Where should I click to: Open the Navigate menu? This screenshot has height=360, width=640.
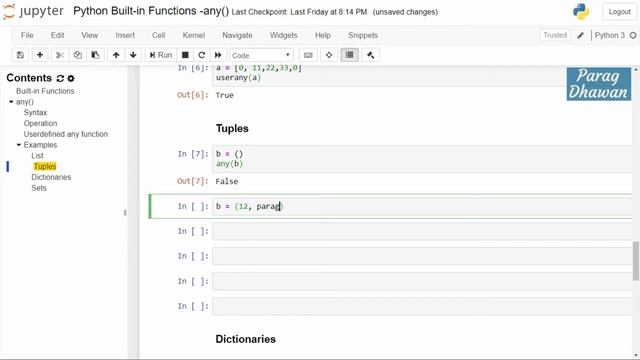[237, 36]
